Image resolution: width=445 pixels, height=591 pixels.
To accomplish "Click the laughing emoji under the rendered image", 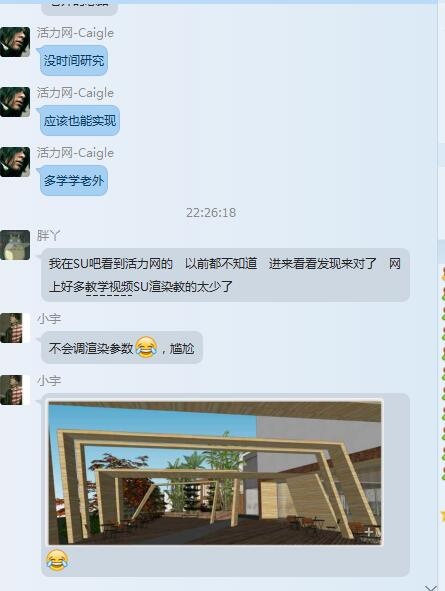I will [57, 560].
